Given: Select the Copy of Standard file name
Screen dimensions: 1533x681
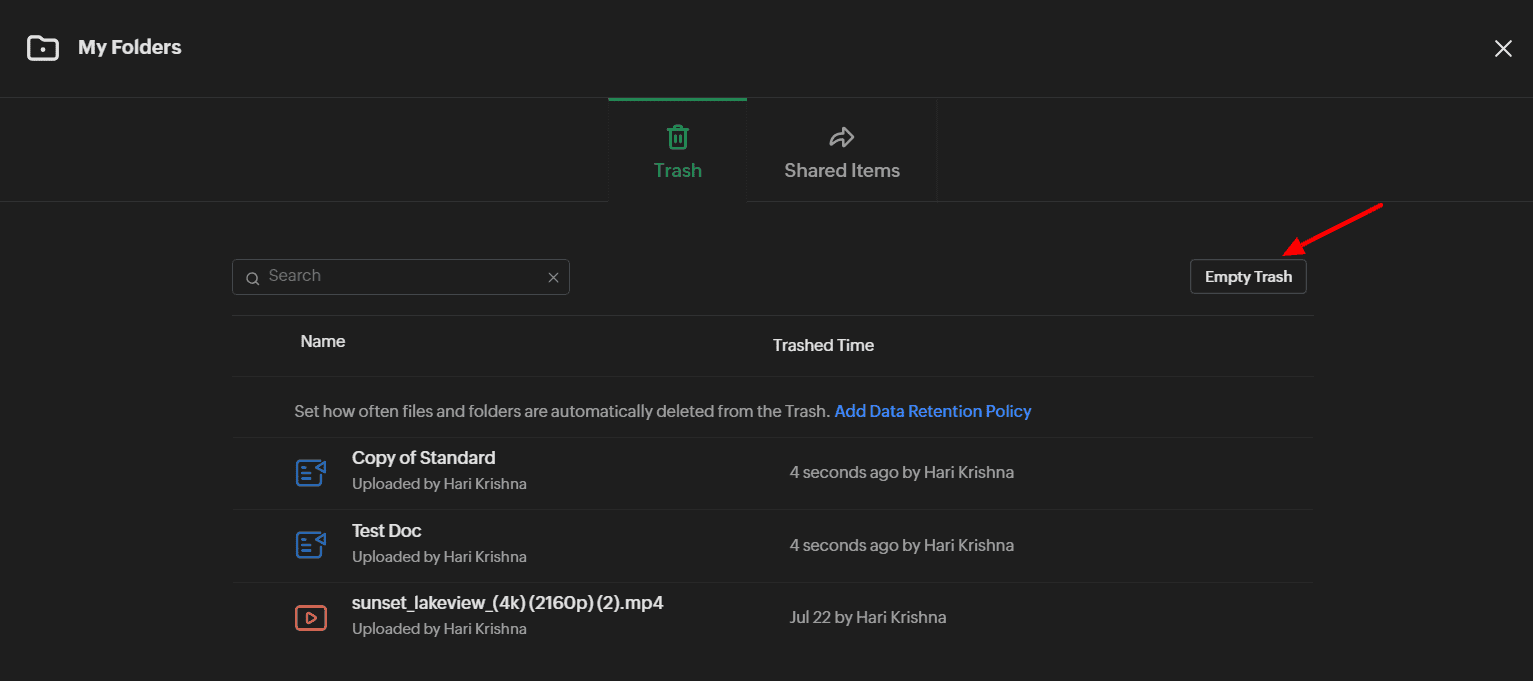Looking at the screenshot, I should tap(423, 458).
